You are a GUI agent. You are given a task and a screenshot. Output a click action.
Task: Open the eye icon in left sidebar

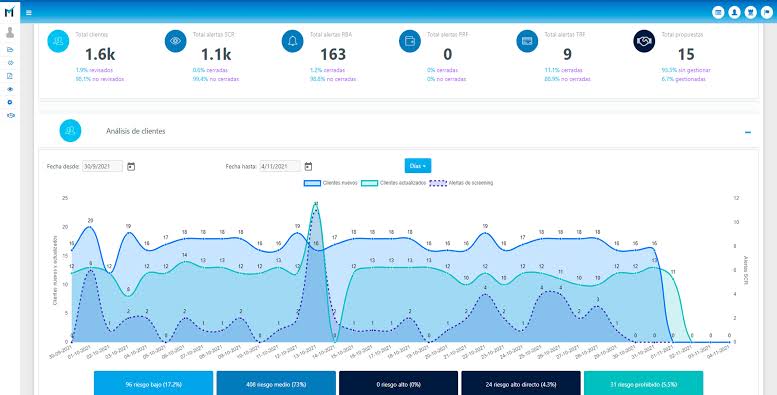point(10,89)
